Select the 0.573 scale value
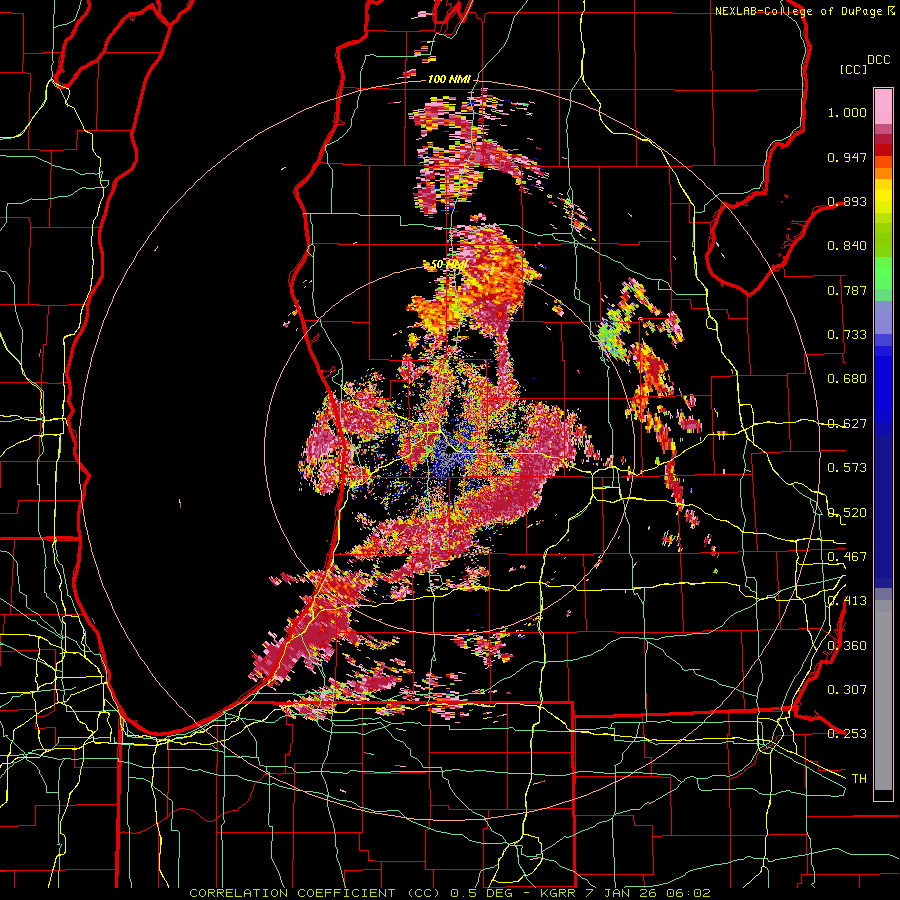This screenshot has width=900, height=900. (x=847, y=468)
